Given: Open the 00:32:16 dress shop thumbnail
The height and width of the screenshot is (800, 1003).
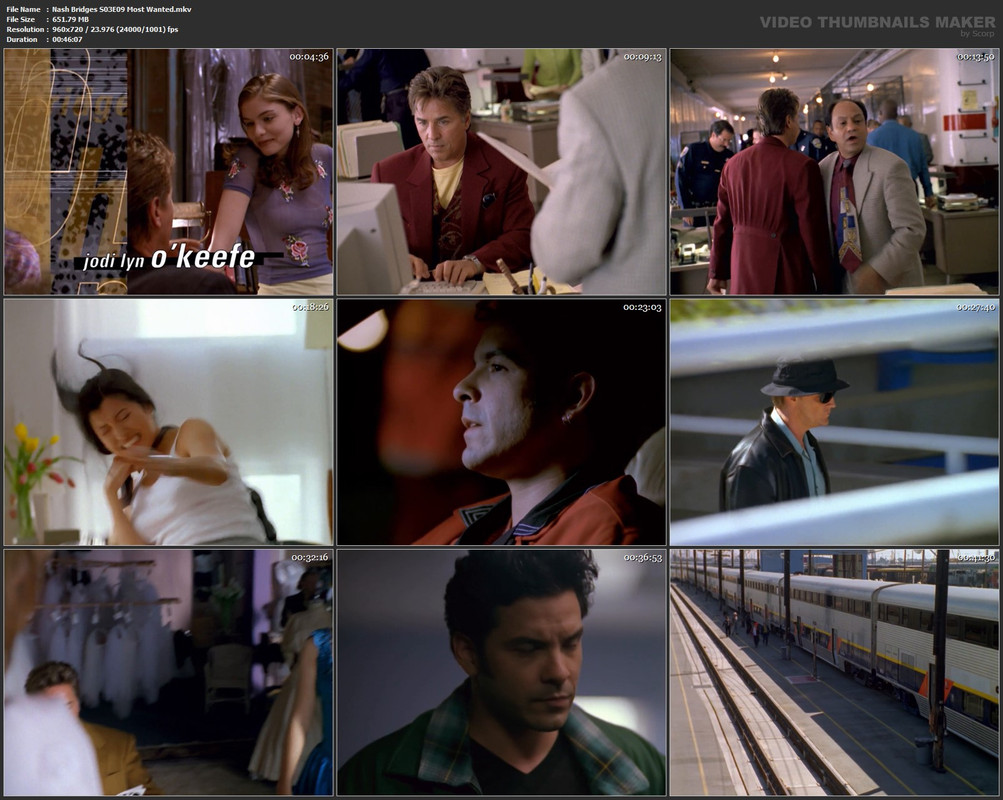Looking at the screenshot, I should pyautogui.click(x=168, y=673).
